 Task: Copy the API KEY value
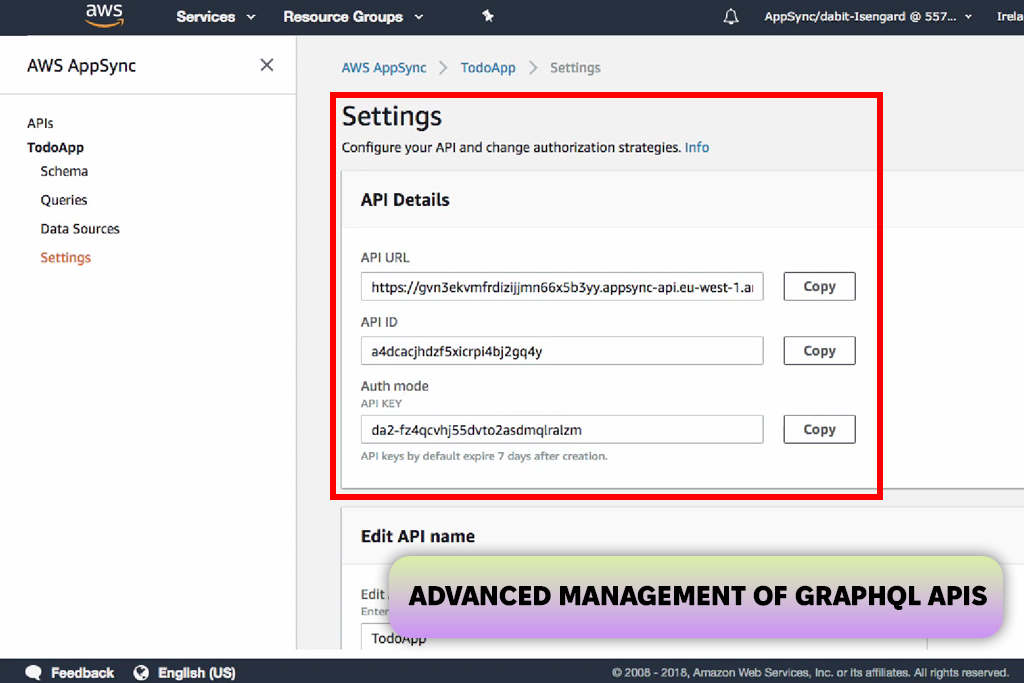tap(819, 429)
